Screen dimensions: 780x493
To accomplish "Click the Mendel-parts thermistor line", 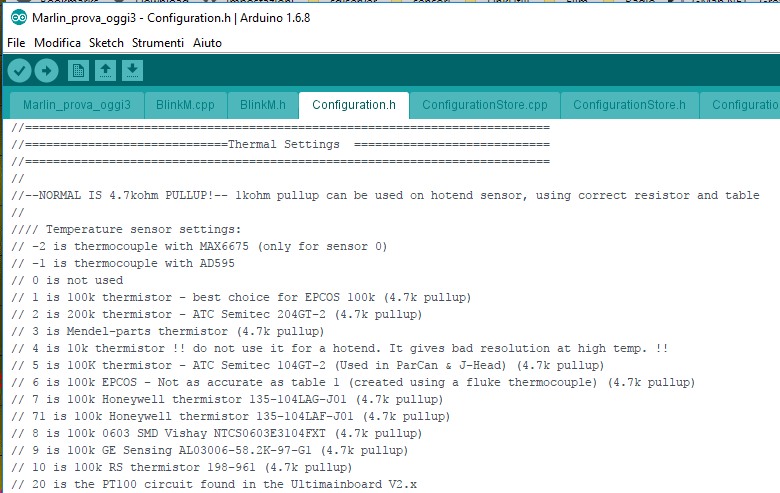I will (168, 331).
